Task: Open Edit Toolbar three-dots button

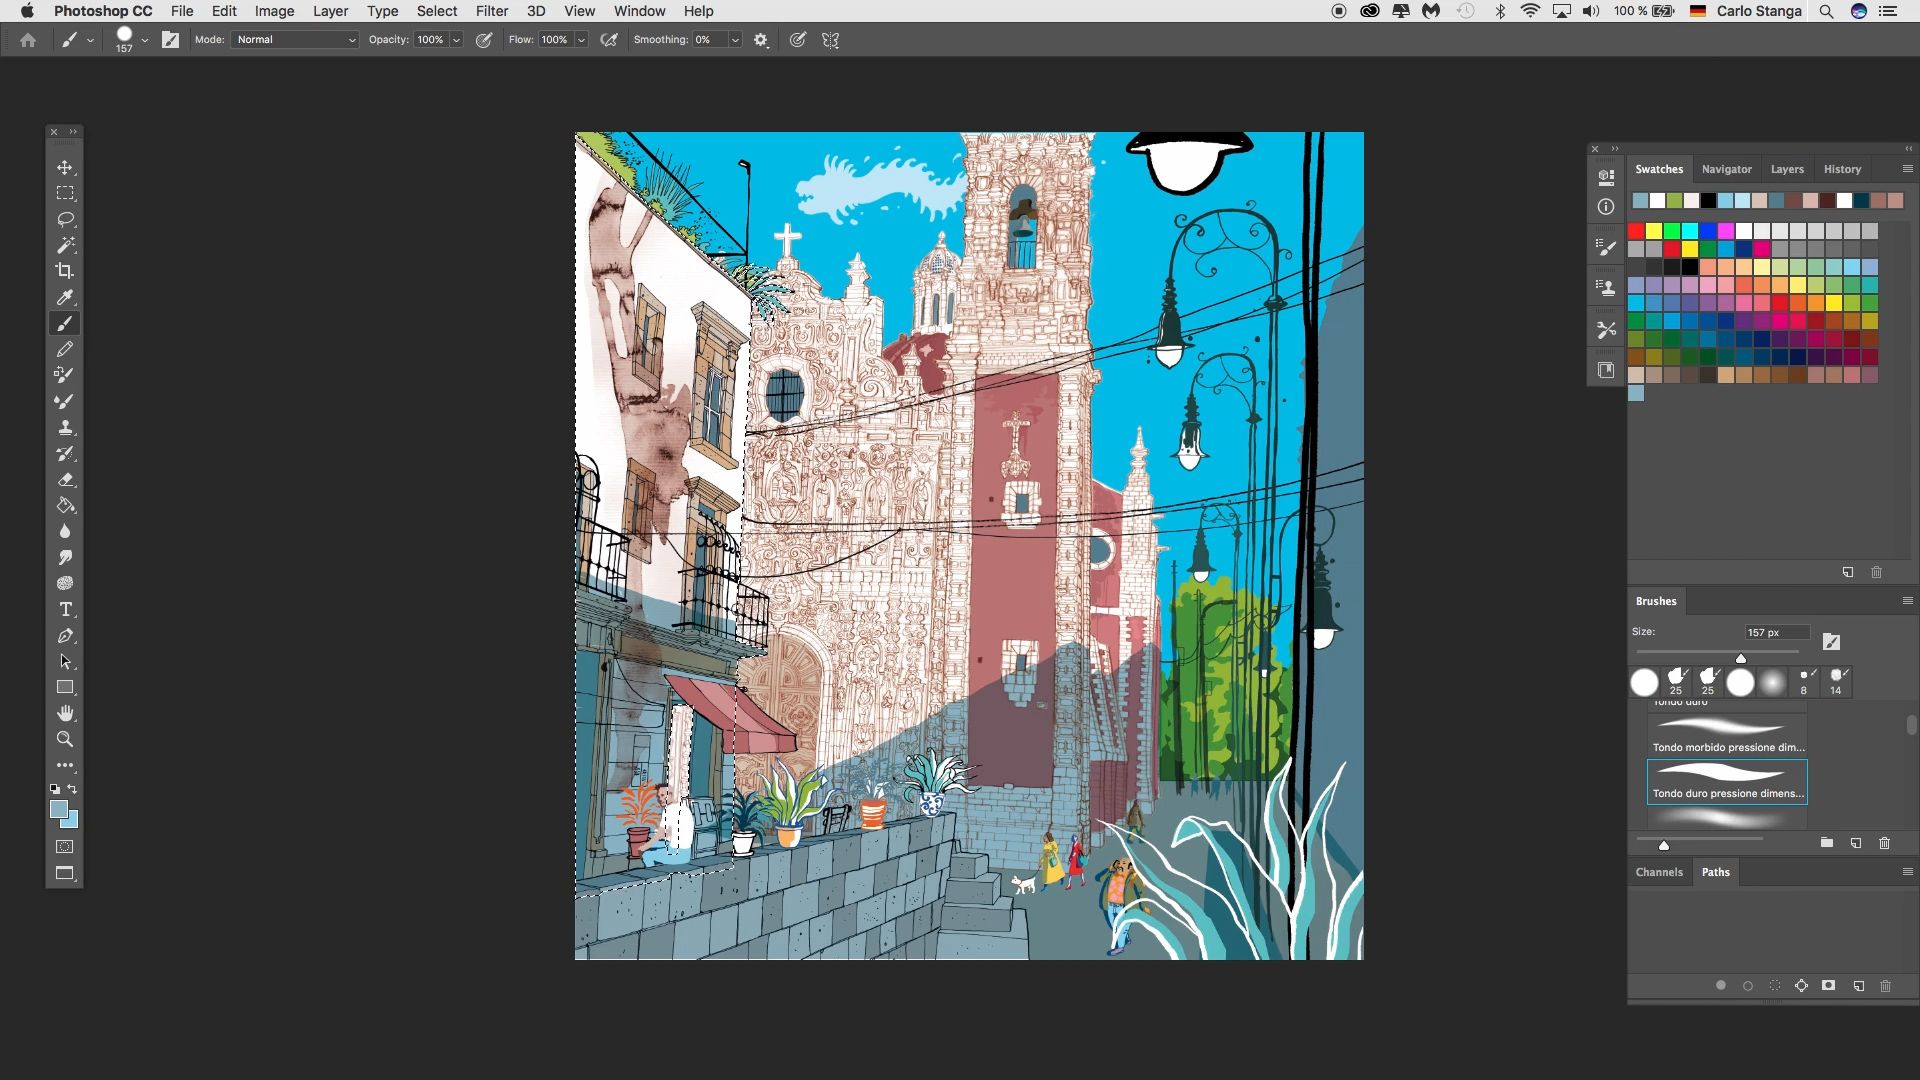Action: [x=65, y=765]
